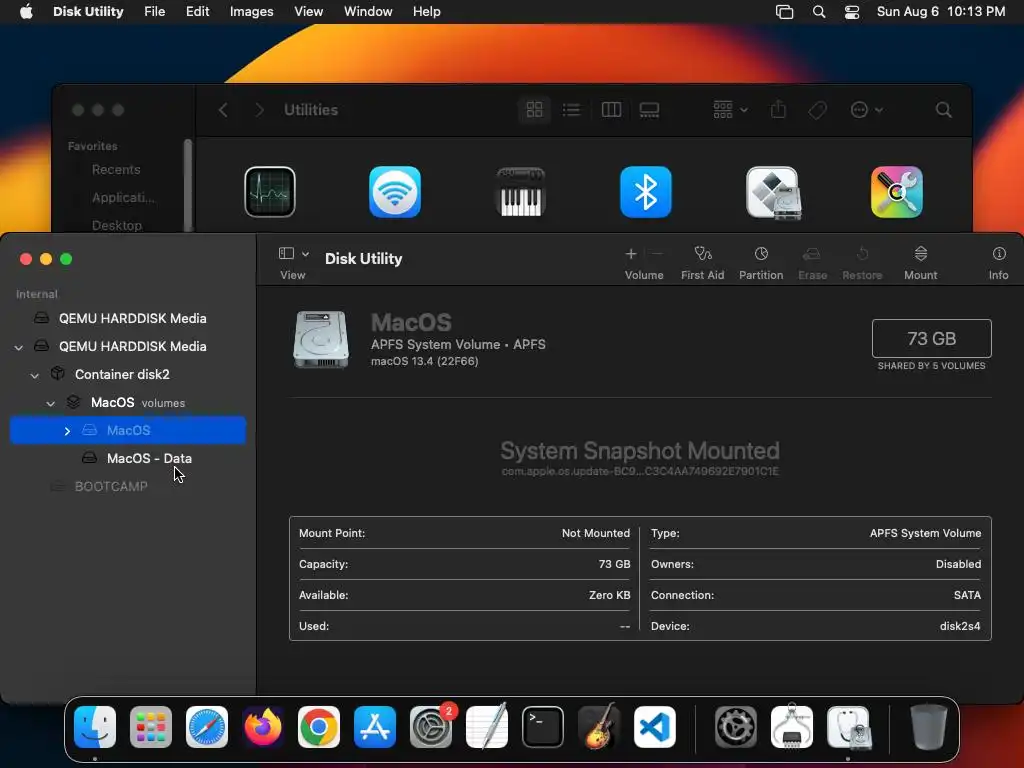Select Desktop in Finder sidebar
This screenshot has width=1024, height=768.
click(x=117, y=225)
